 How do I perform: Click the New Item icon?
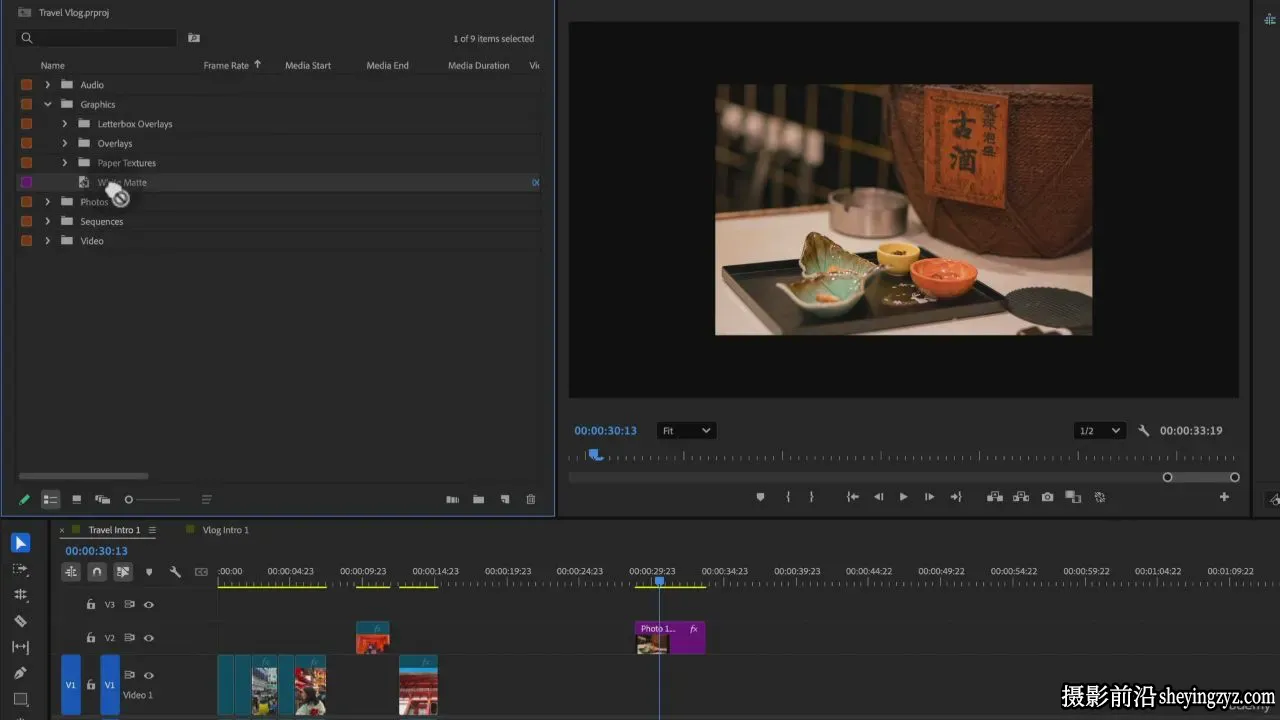pos(505,499)
